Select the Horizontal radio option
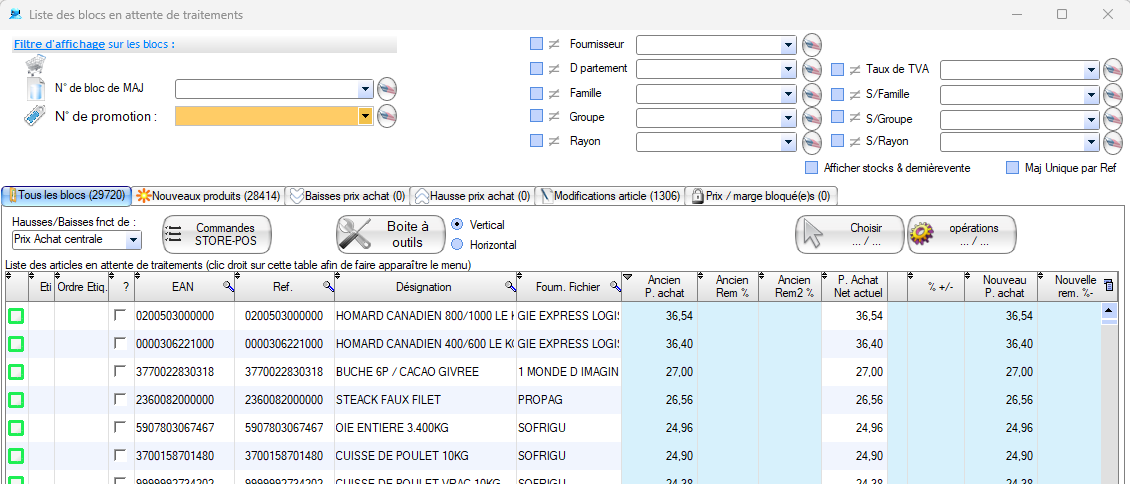Screen dimensions: 1130x484 (457, 244)
